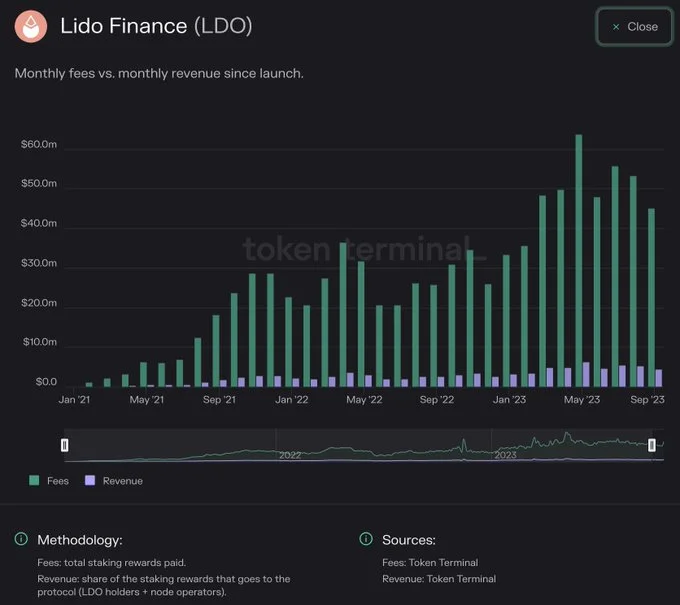The width and height of the screenshot is (680, 605).
Task: Click the Sep '23 axis label
Action: [x=647, y=399]
